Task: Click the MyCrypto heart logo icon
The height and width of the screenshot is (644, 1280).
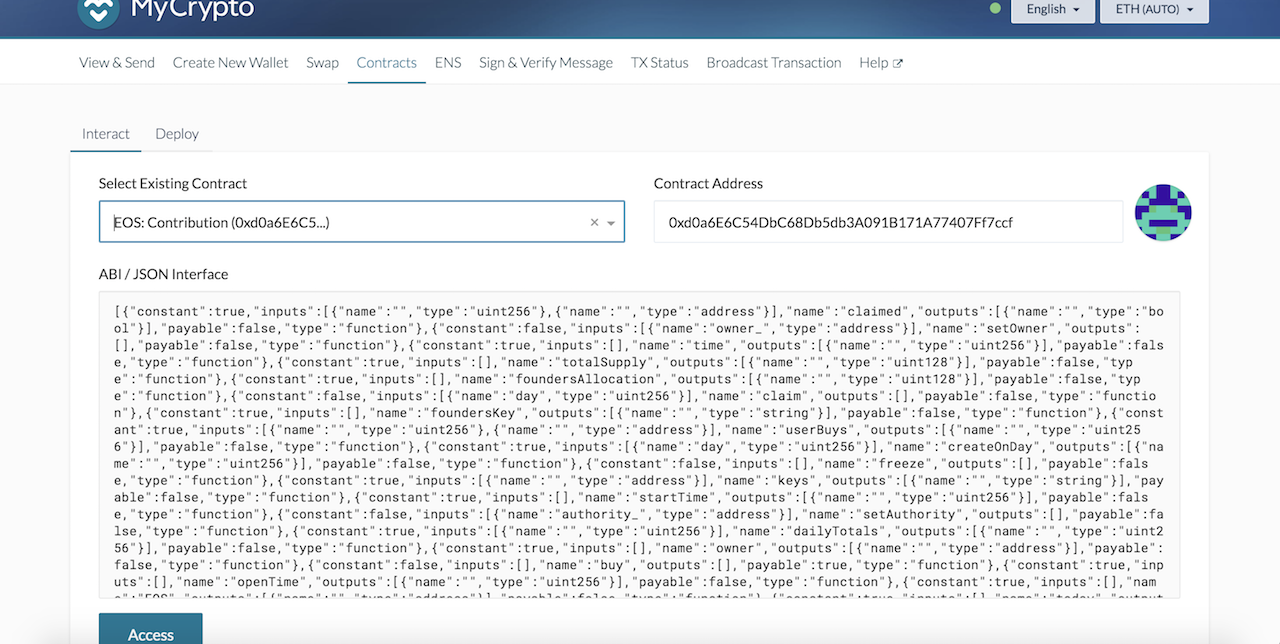Action: coord(98,10)
